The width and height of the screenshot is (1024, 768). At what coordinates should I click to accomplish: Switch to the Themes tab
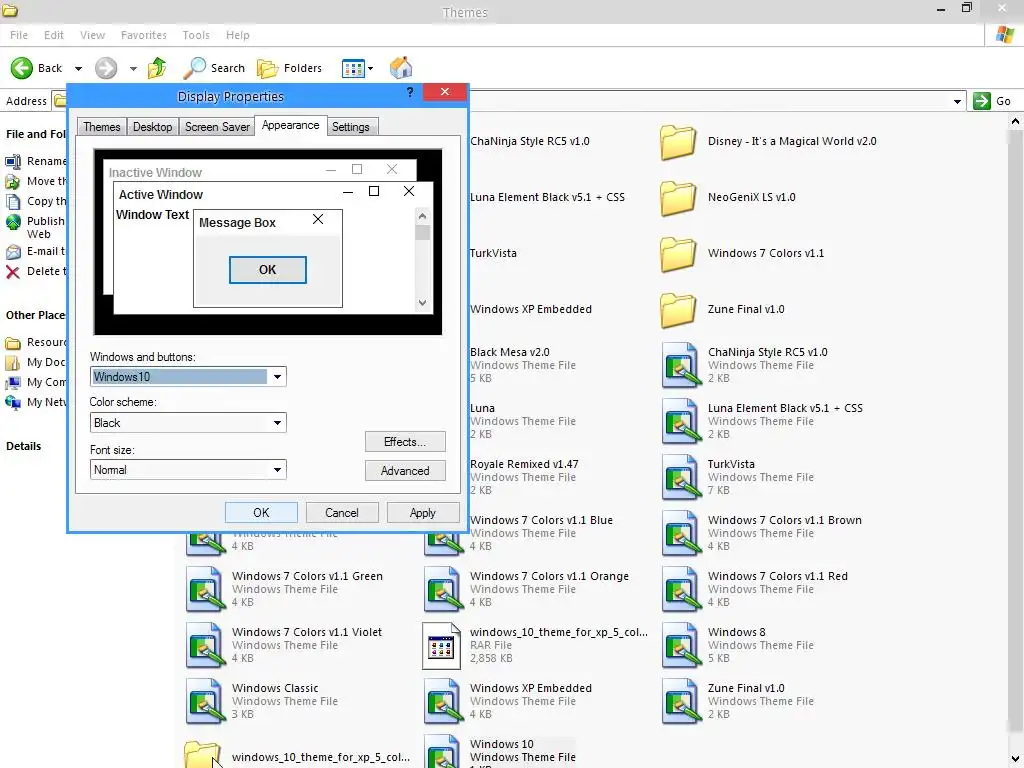pyautogui.click(x=102, y=127)
